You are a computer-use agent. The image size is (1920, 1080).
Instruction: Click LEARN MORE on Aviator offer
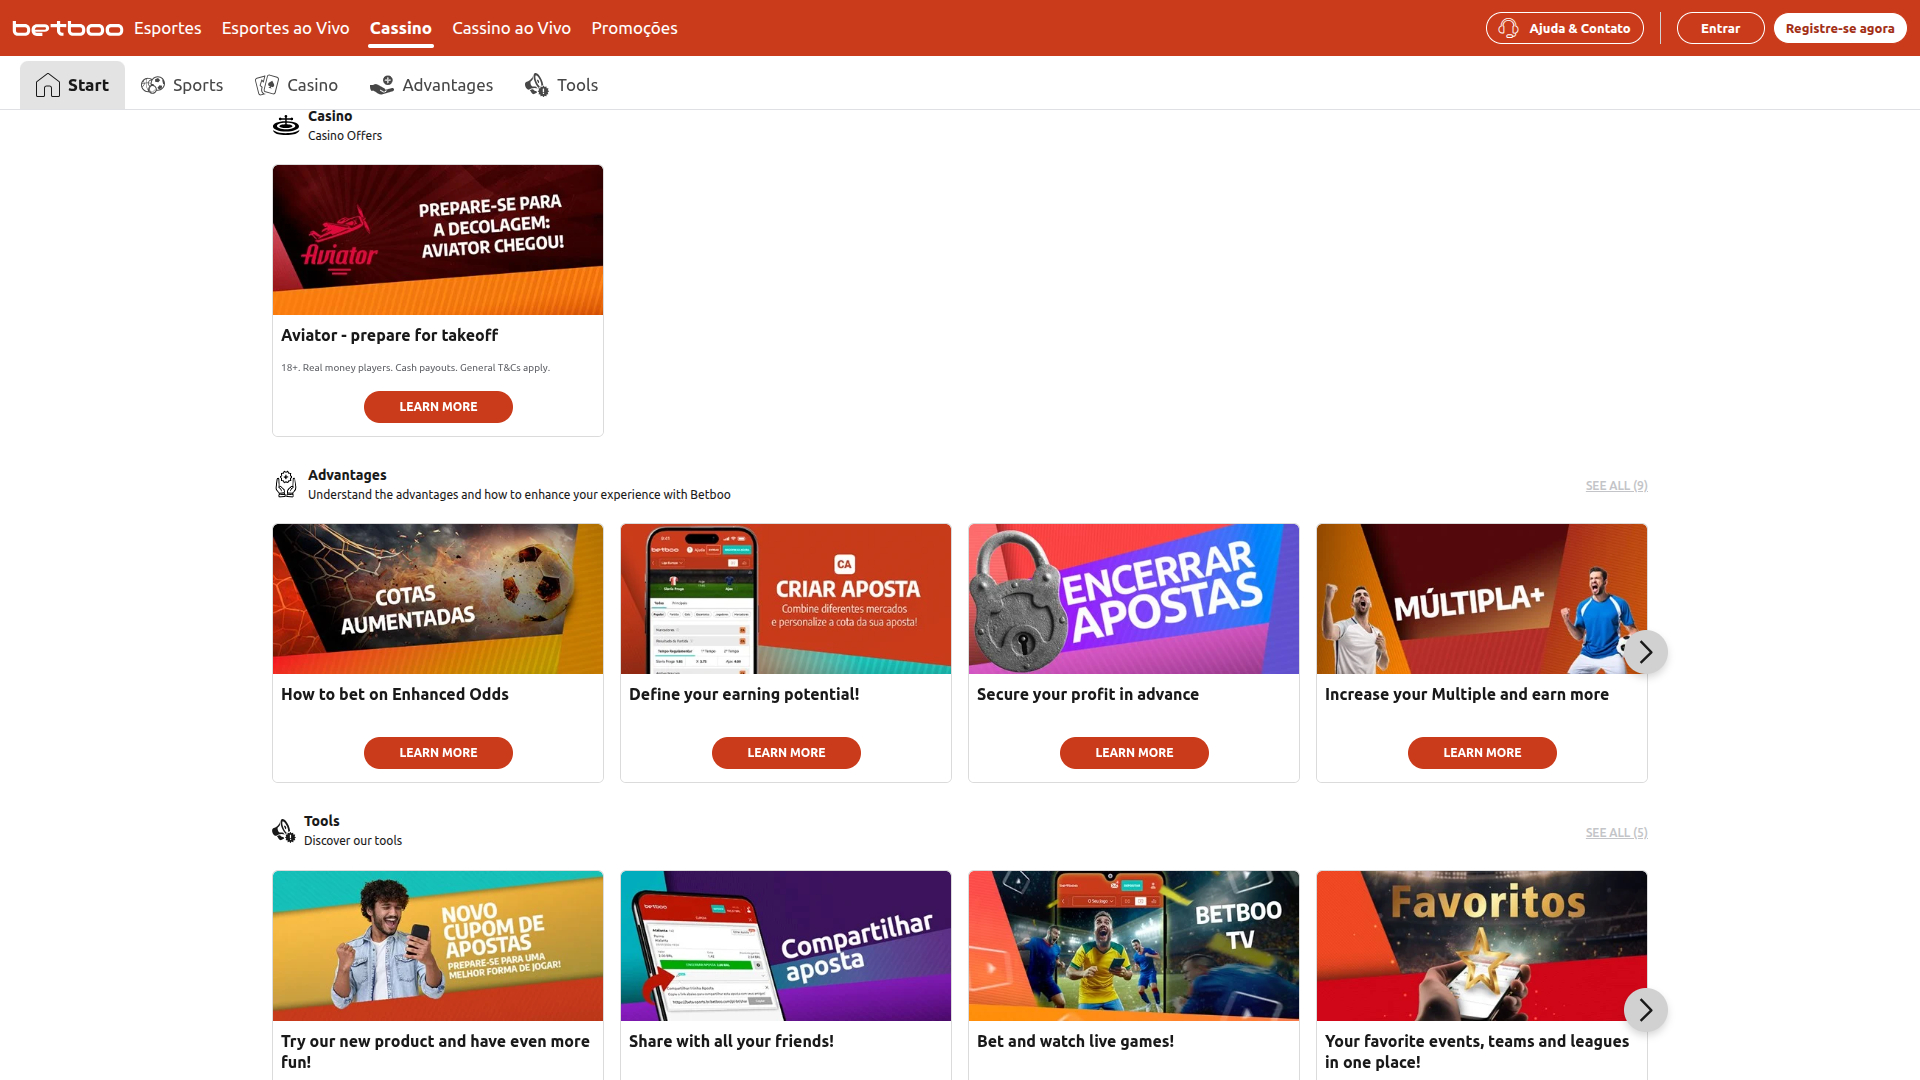pyautogui.click(x=437, y=406)
